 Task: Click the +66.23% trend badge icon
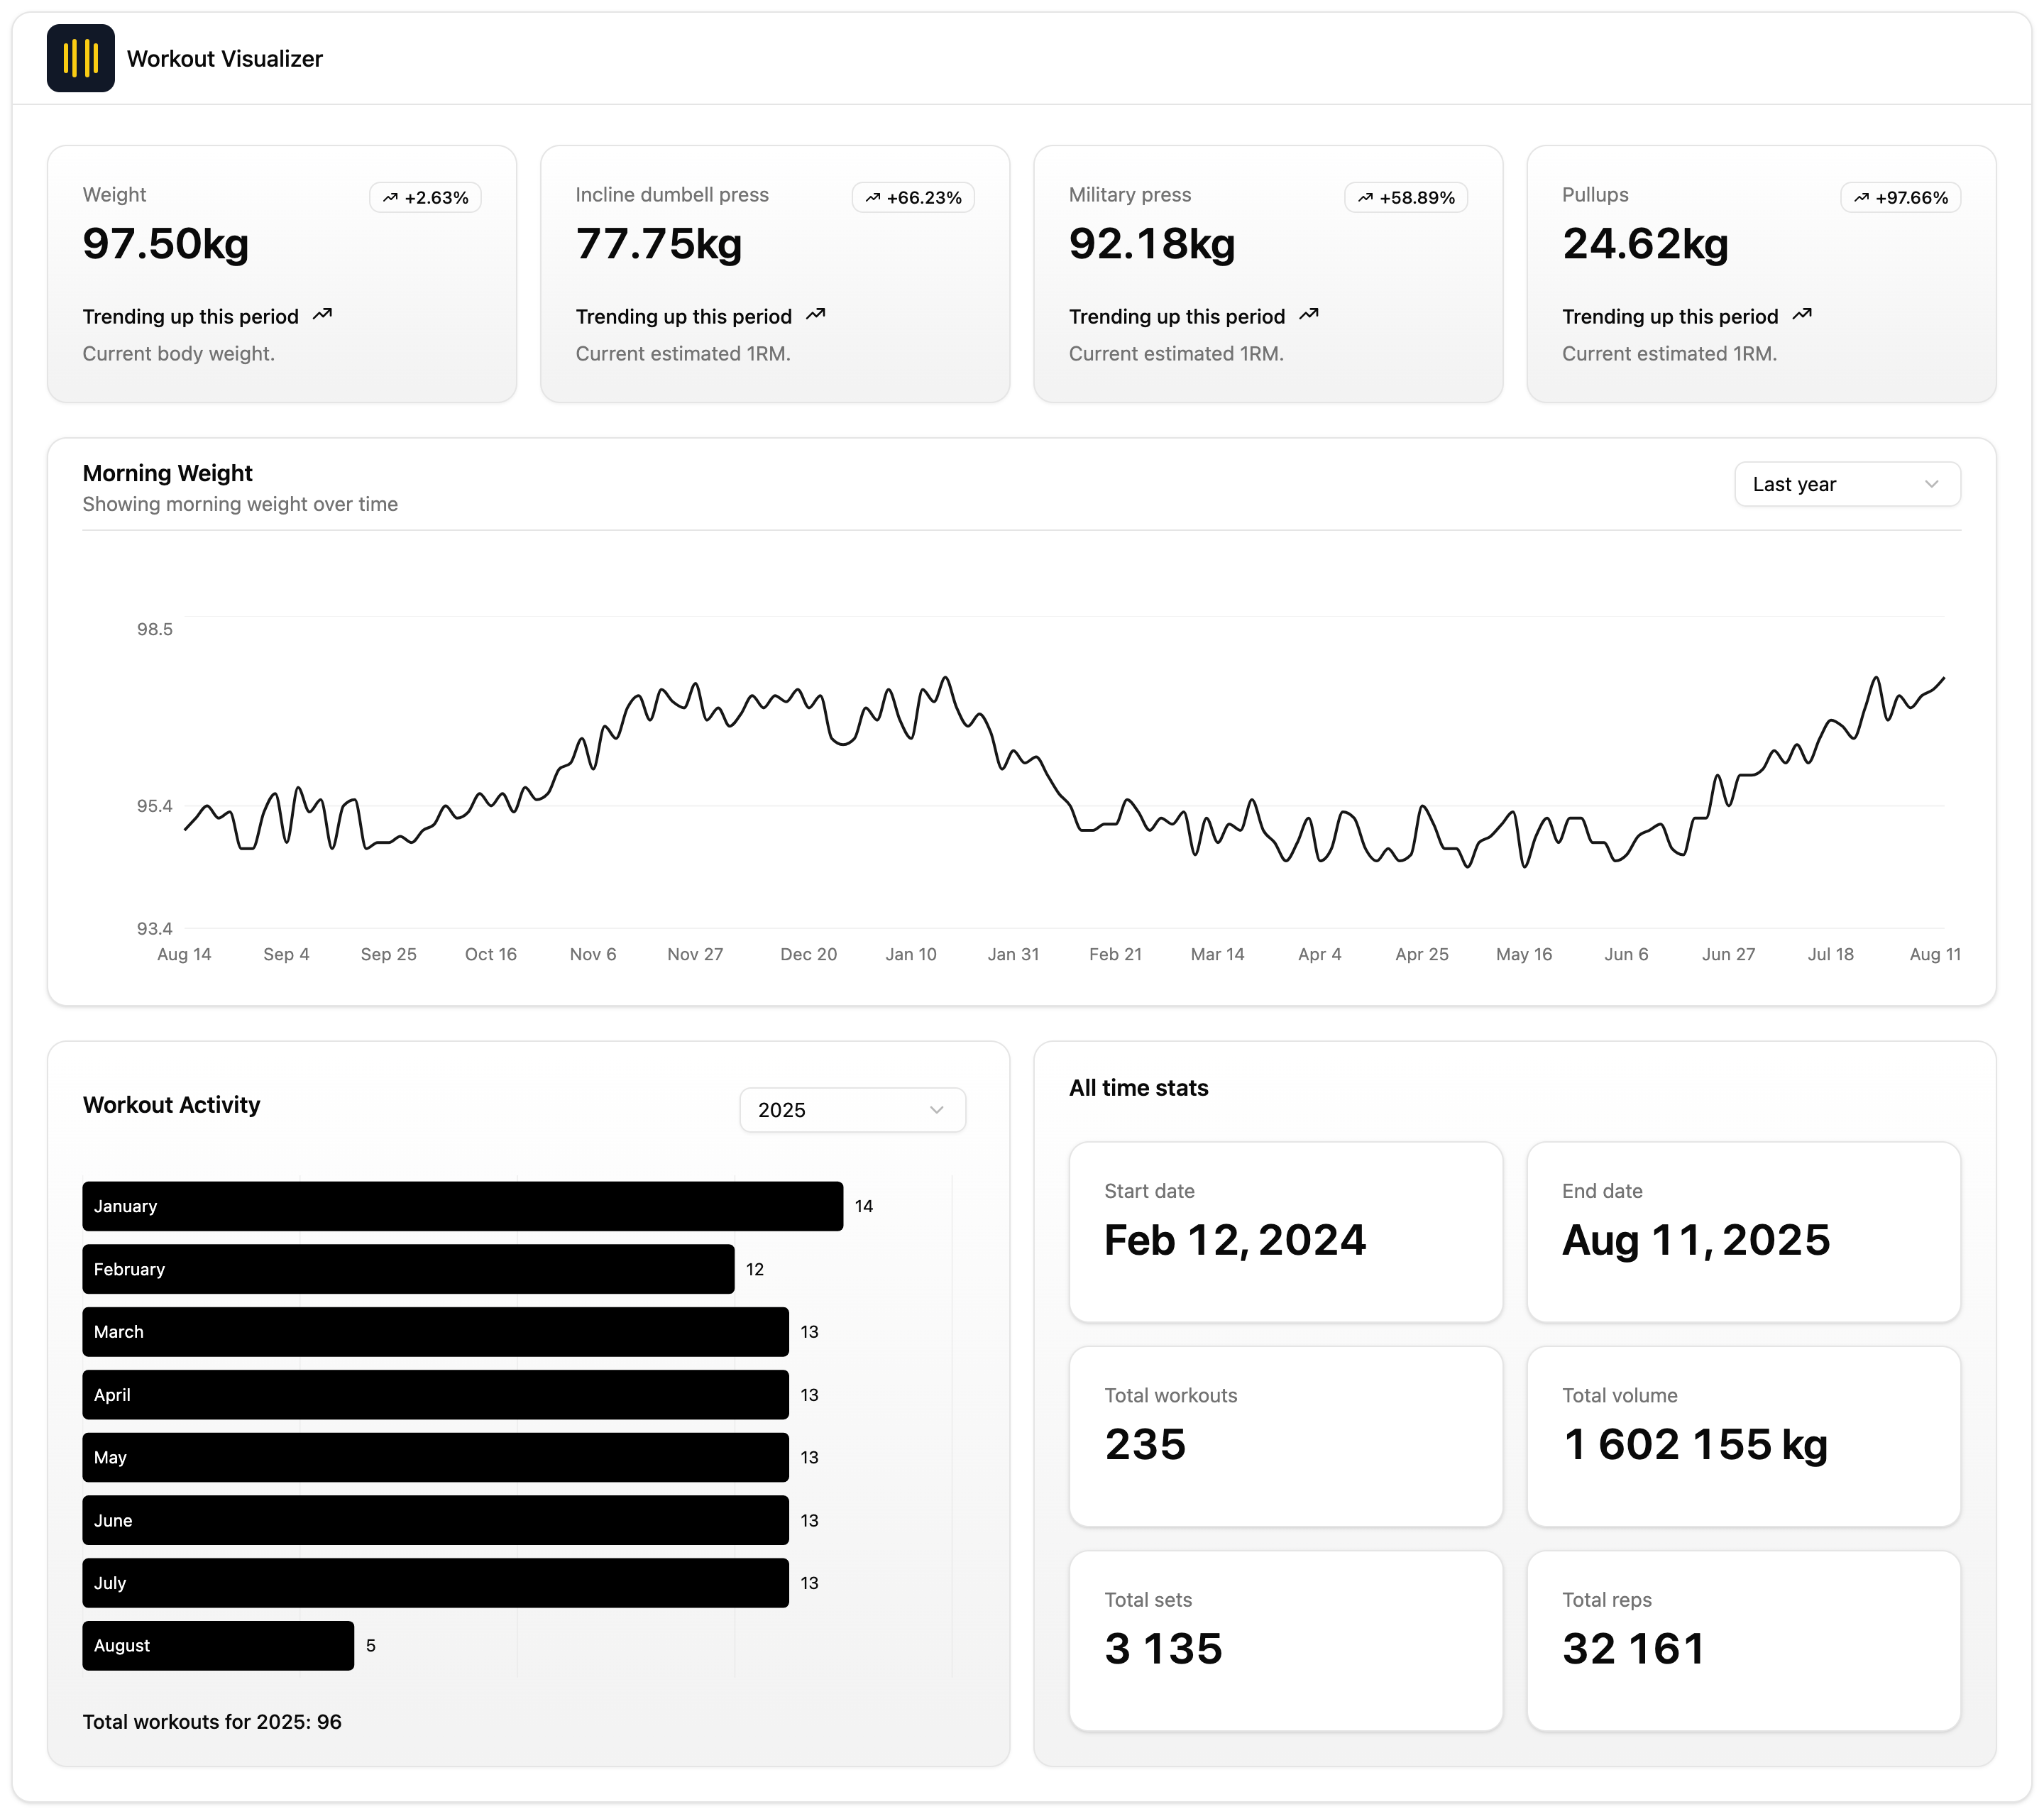click(873, 198)
